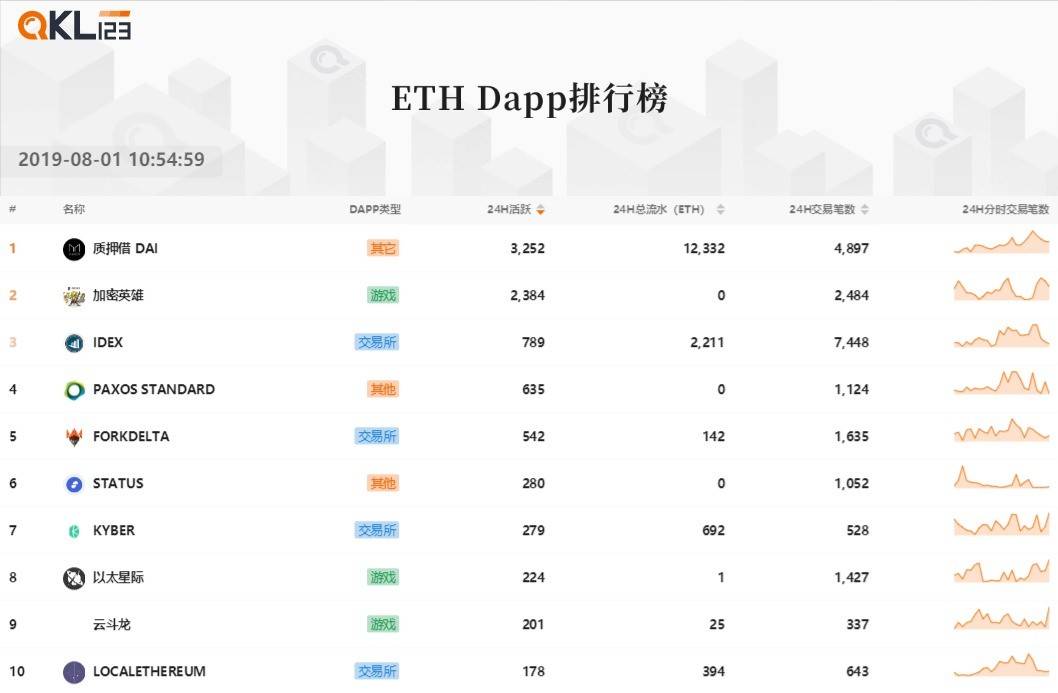Image resolution: width=1058 pixels, height=693 pixels.
Task: View the PAXOS STANDARD sparkline chart
Action: pos(1001,383)
